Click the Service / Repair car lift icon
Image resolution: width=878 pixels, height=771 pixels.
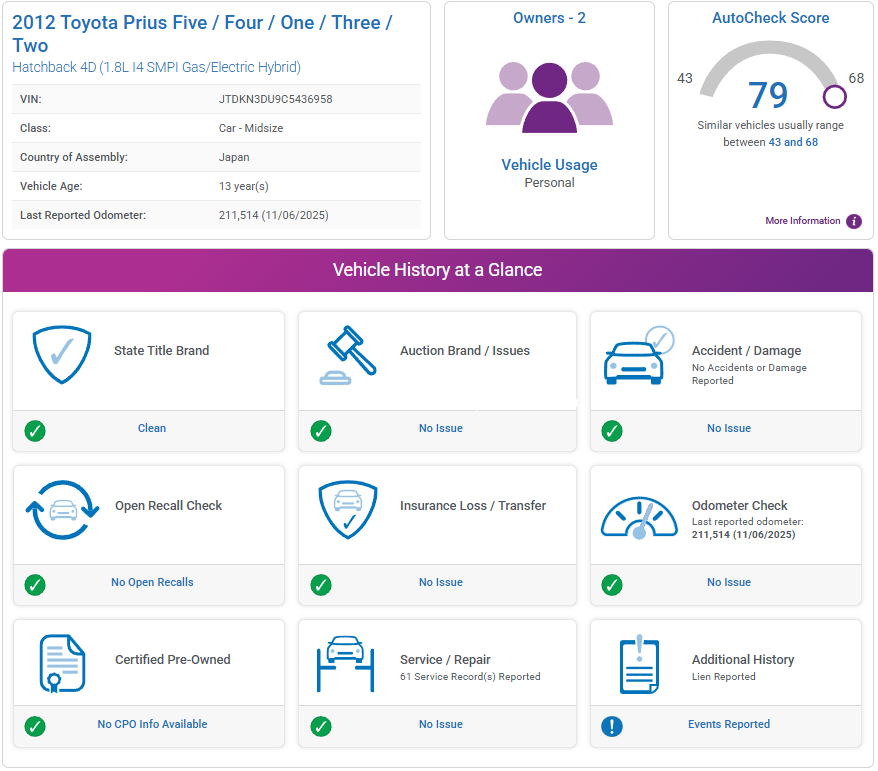point(346,663)
